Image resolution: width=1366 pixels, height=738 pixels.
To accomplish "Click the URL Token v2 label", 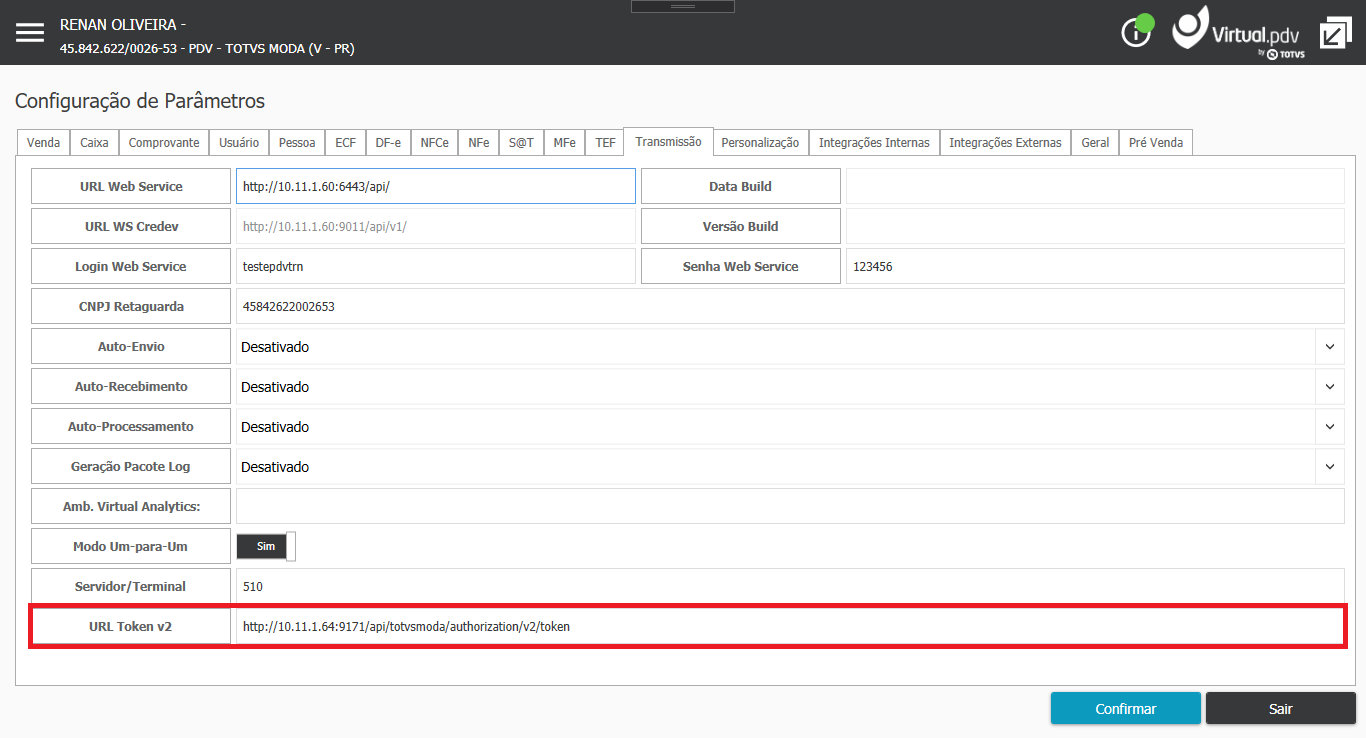I will point(131,626).
